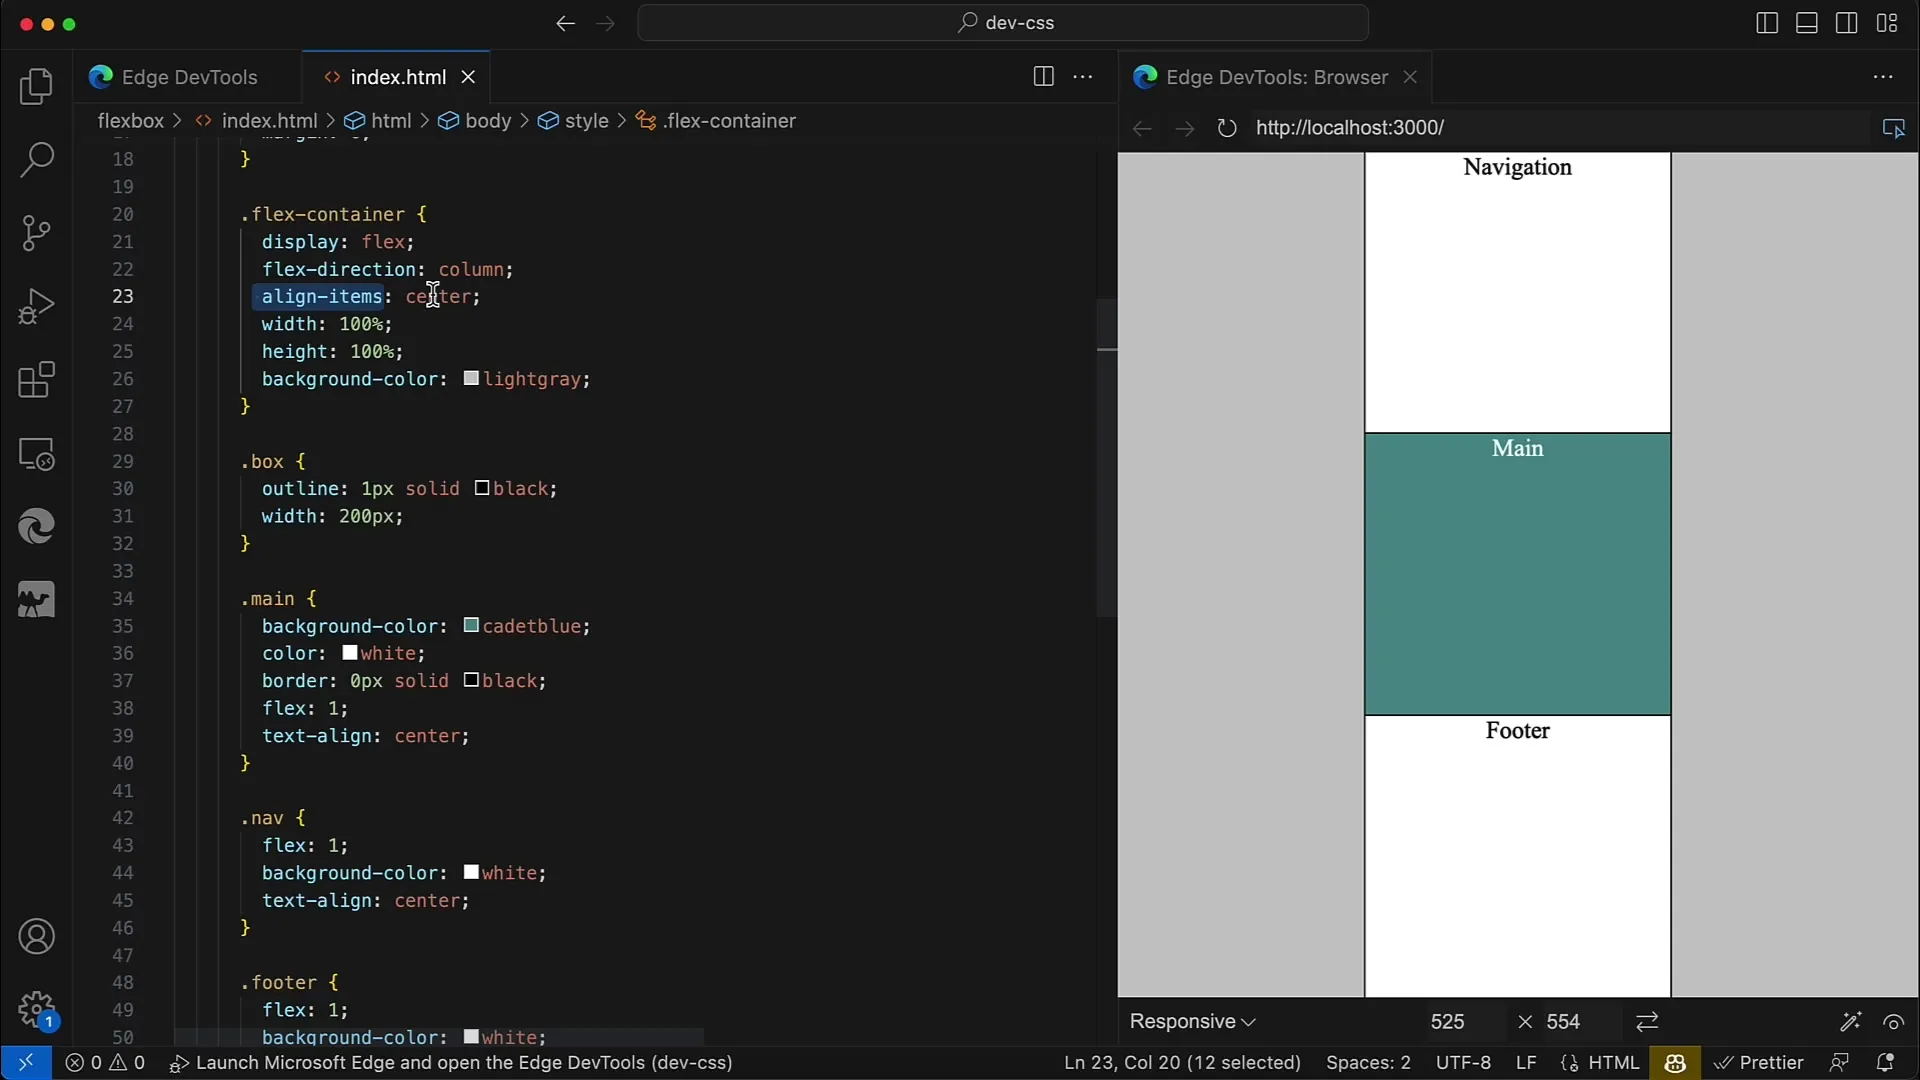Click the visibility toggle for index.html tab

pos(1042,75)
